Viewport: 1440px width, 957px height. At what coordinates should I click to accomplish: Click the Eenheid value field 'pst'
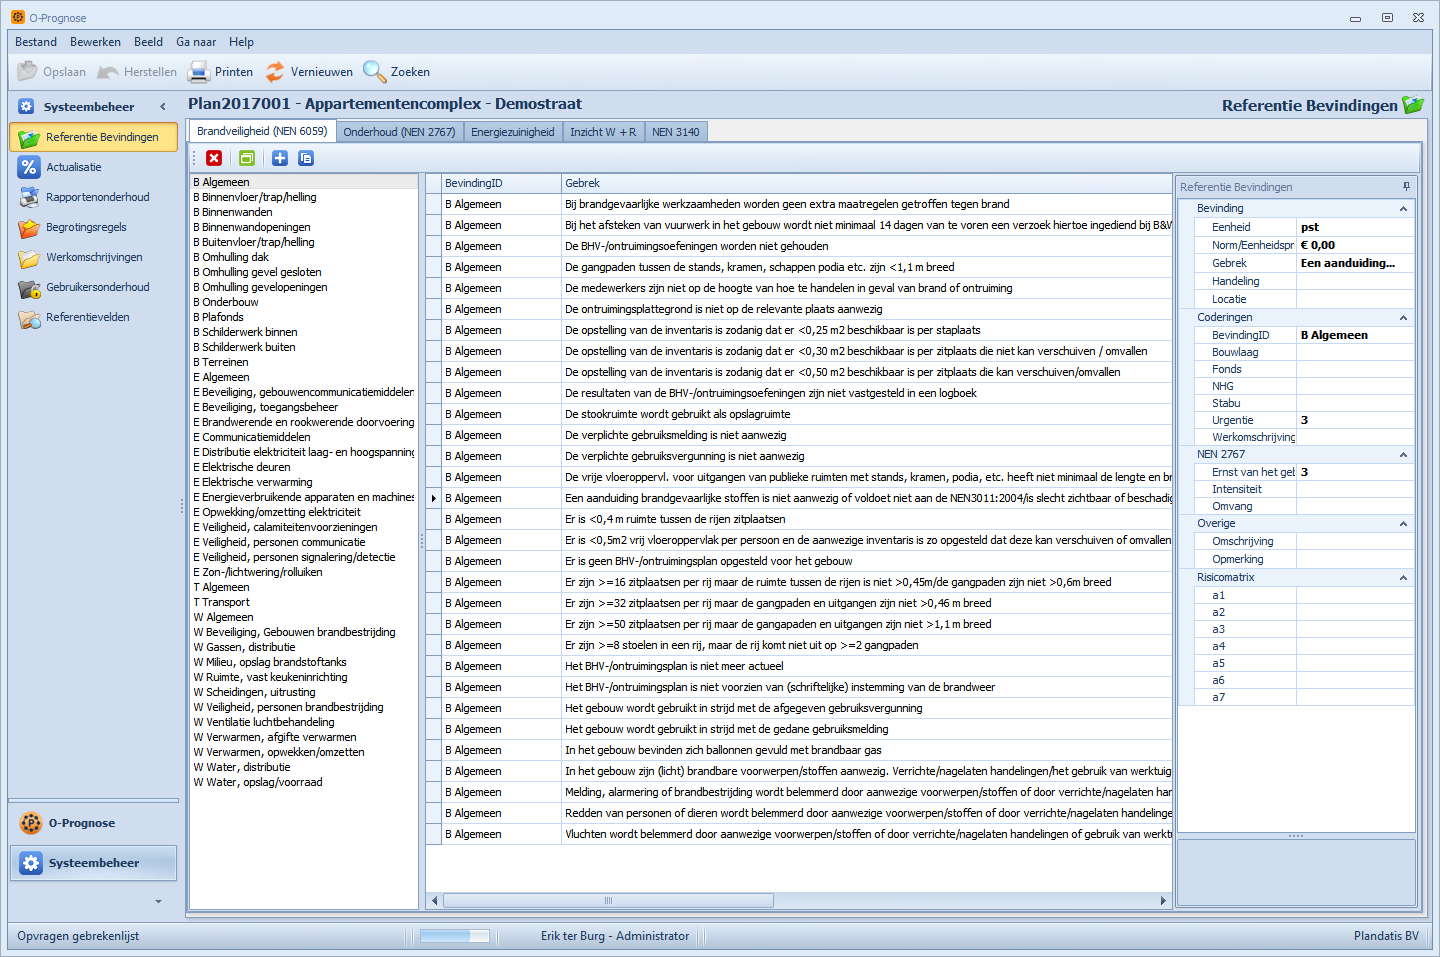click(x=1355, y=227)
